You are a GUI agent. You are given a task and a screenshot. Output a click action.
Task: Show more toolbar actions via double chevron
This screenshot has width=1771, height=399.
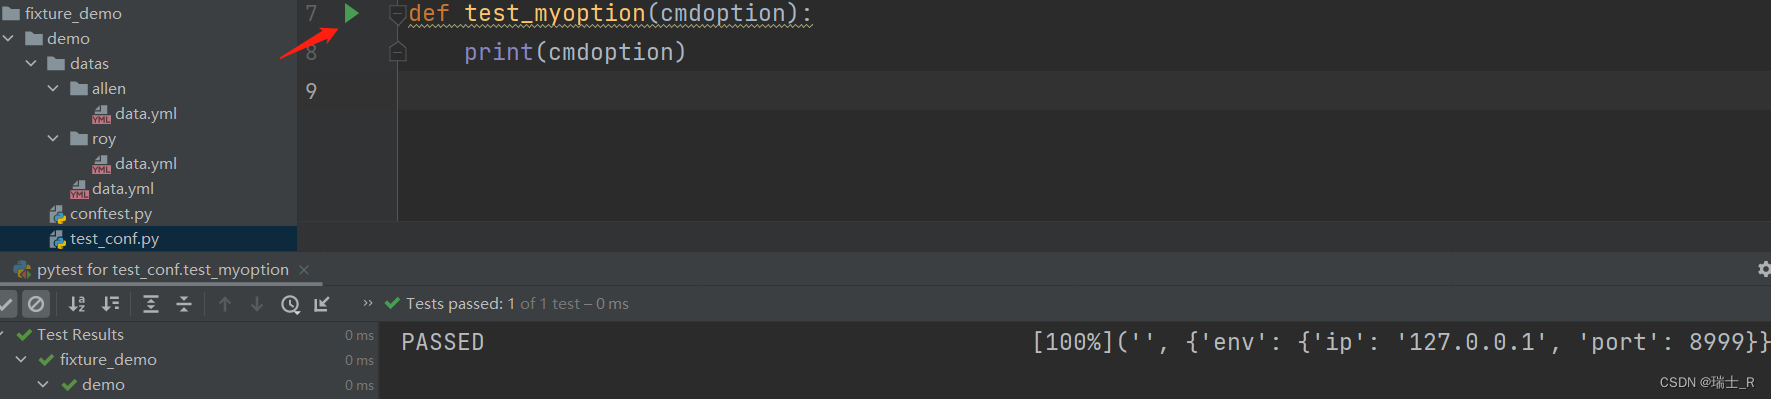tap(367, 303)
